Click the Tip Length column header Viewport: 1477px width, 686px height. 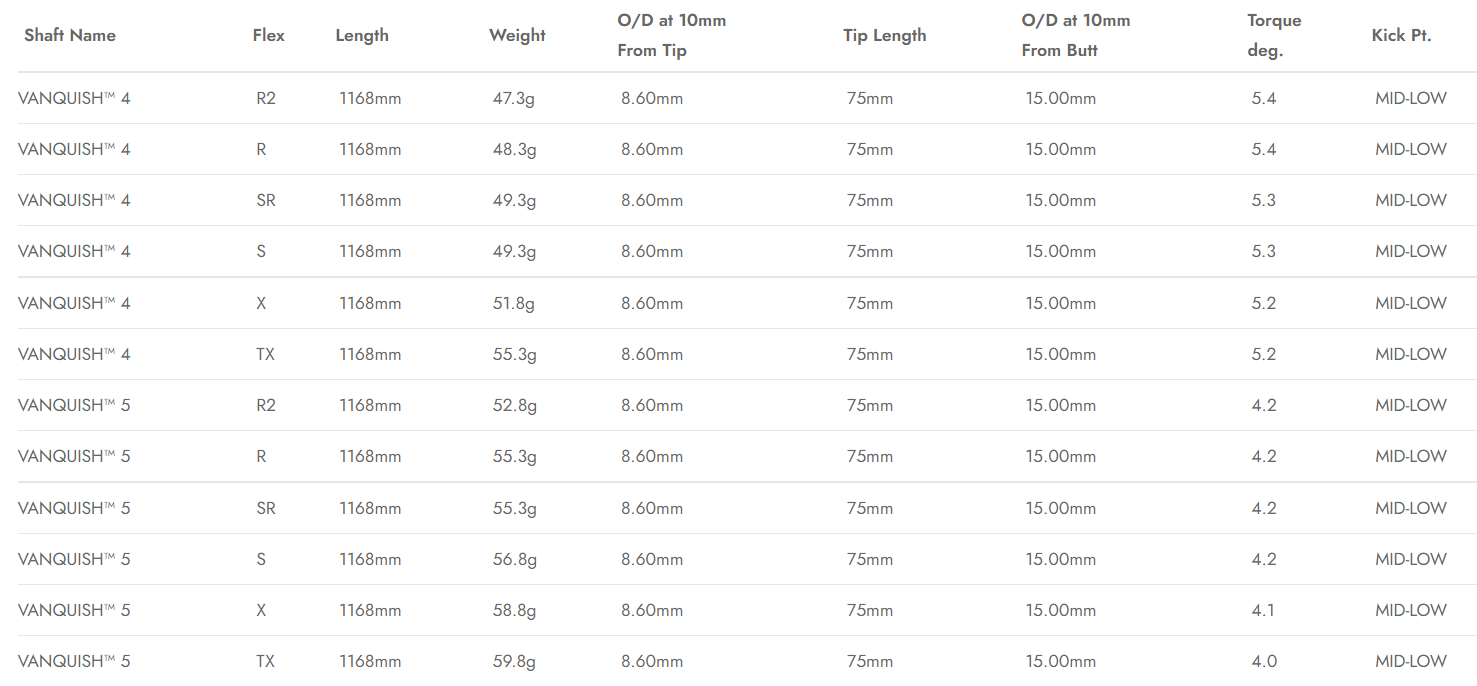[x=884, y=35]
